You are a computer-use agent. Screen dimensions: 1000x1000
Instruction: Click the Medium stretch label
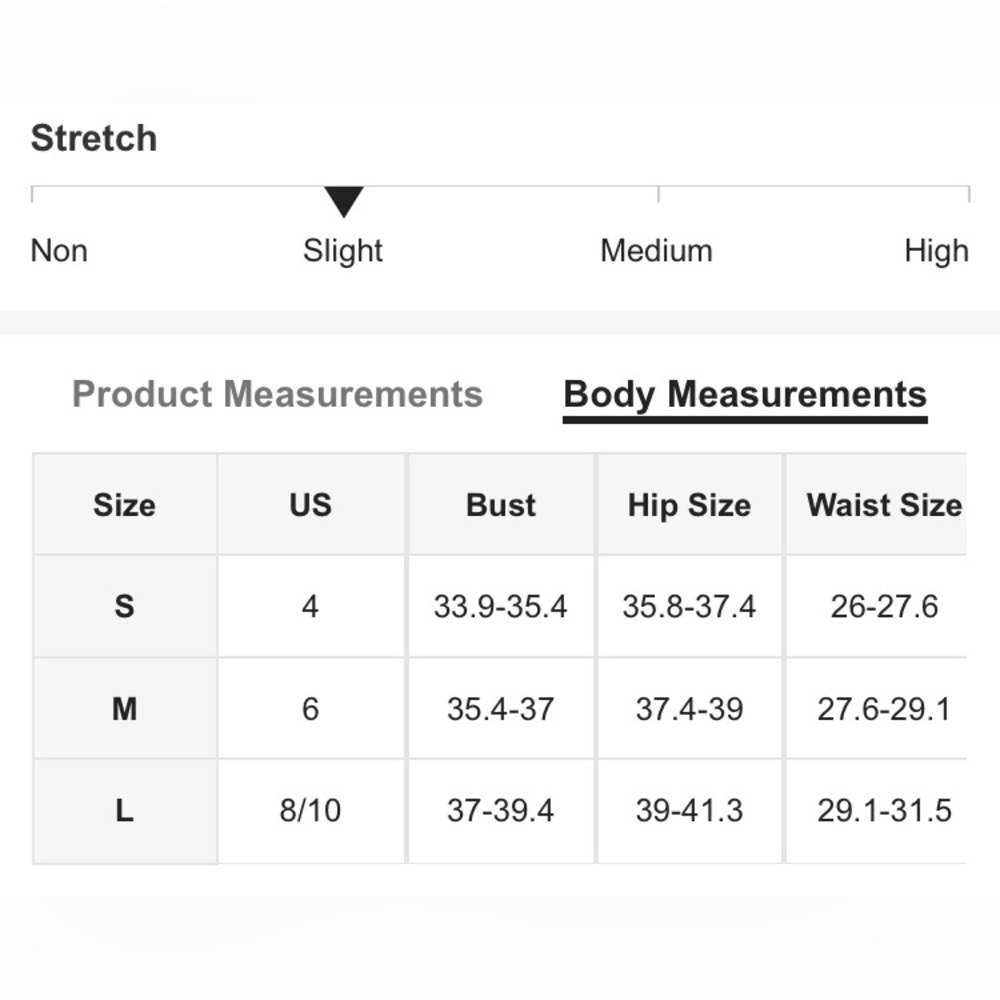click(x=656, y=250)
